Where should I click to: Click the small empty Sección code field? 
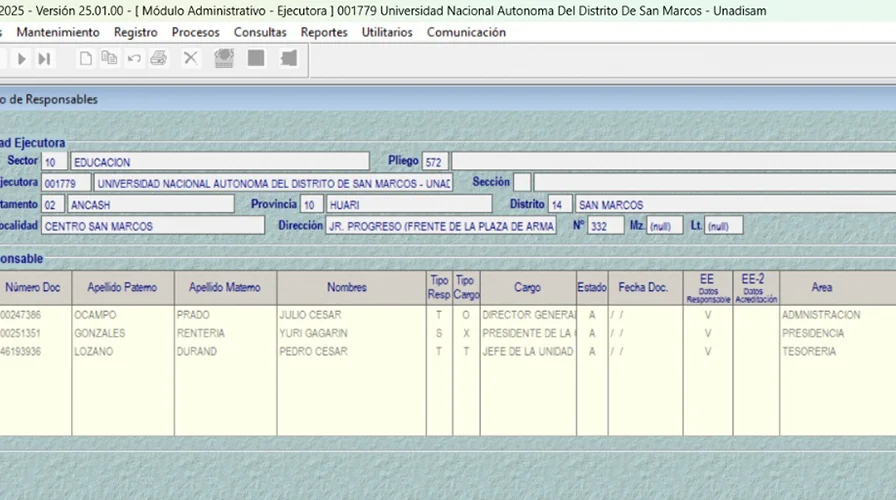pos(522,183)
